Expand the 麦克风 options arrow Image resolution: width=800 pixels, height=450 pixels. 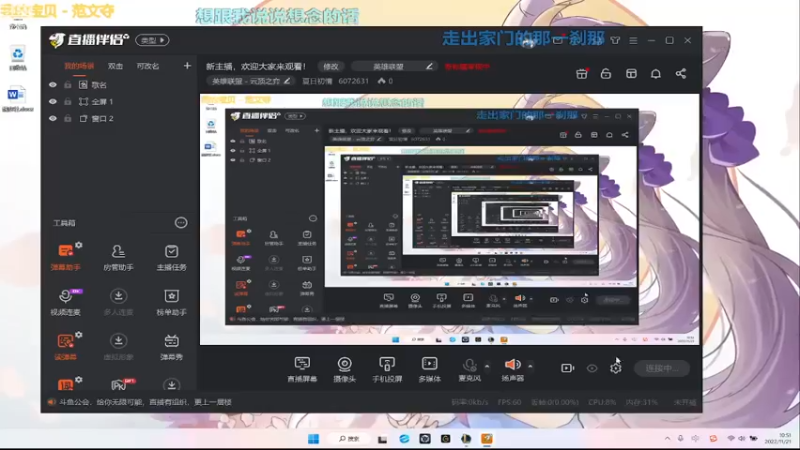(487, 366)
